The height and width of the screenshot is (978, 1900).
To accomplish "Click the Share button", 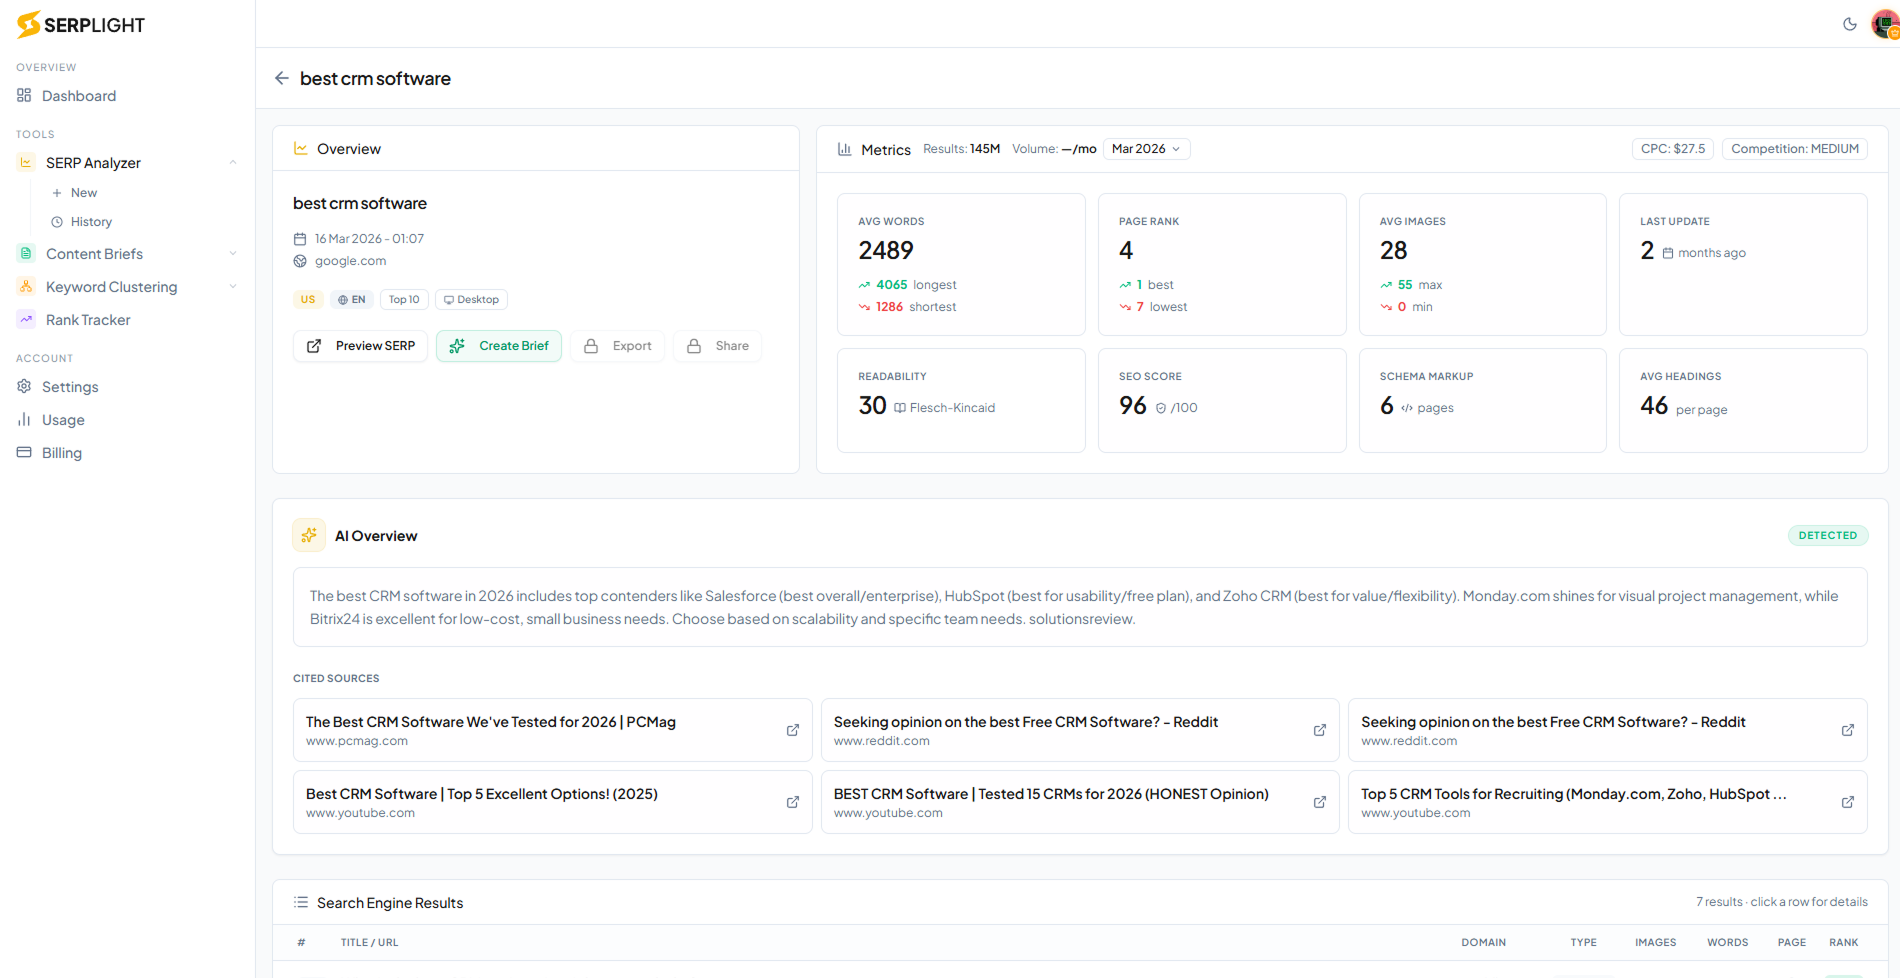I will [717, 346].
